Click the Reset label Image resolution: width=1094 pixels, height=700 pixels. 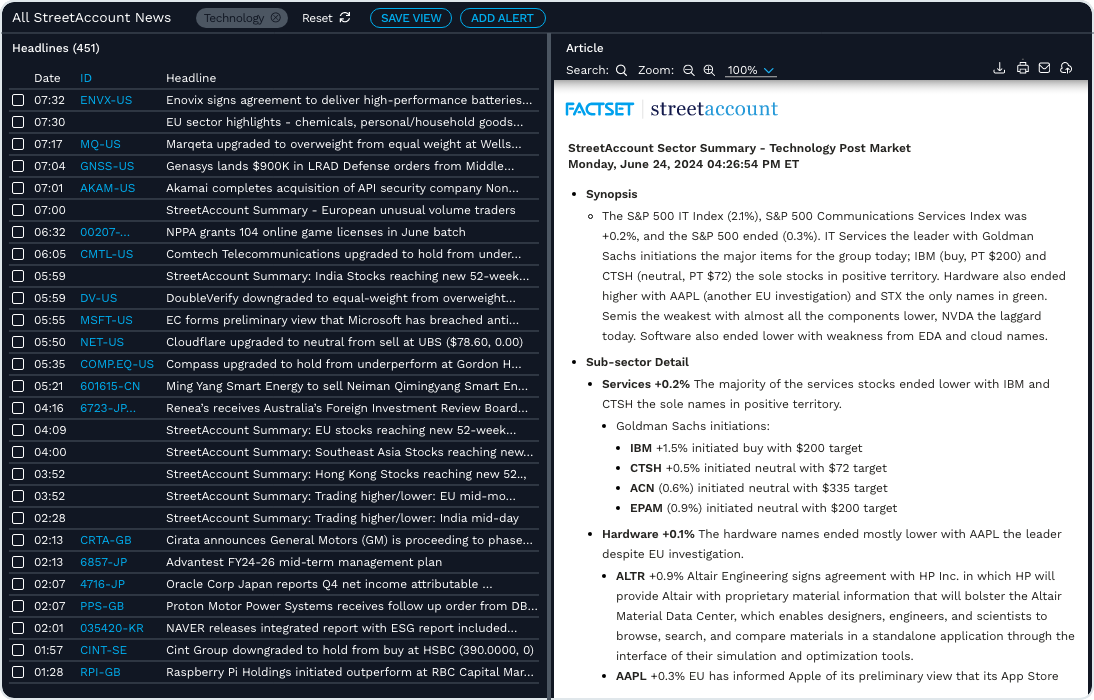point(317,18)
